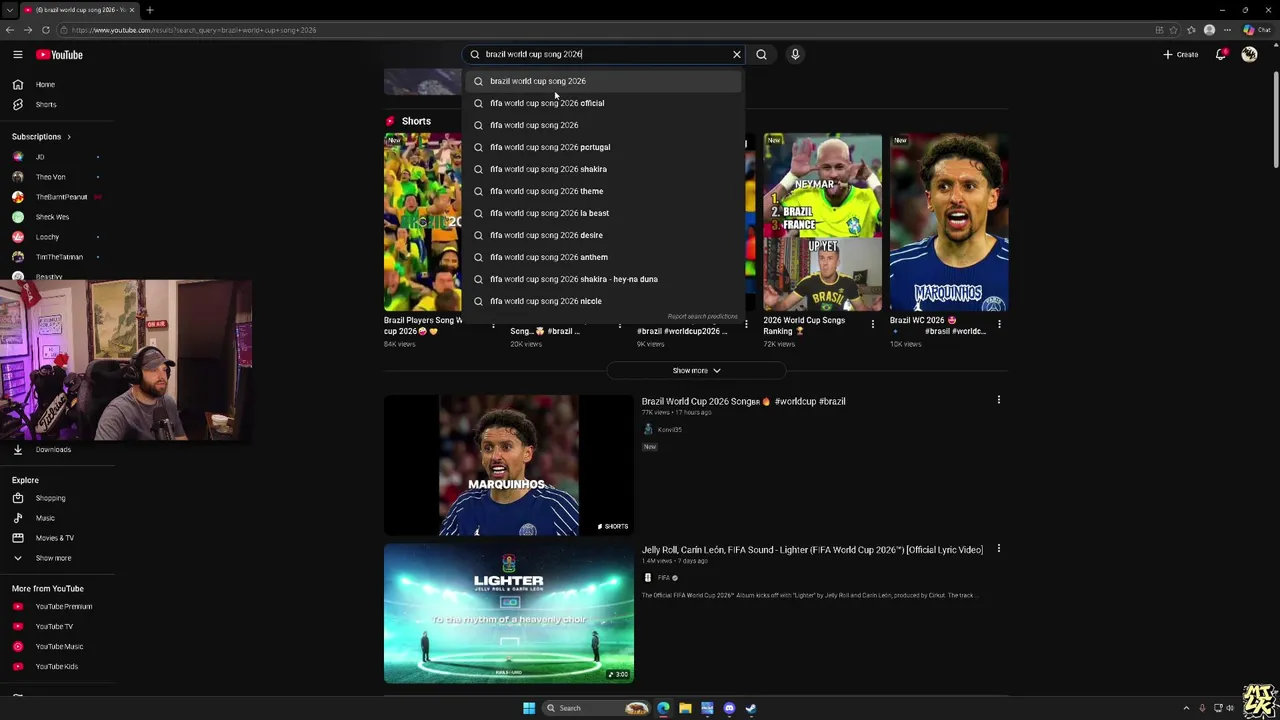Open the Lighter lyric video thumbnail
This screenshot has height=720, width=1280.
click(508, 614)
